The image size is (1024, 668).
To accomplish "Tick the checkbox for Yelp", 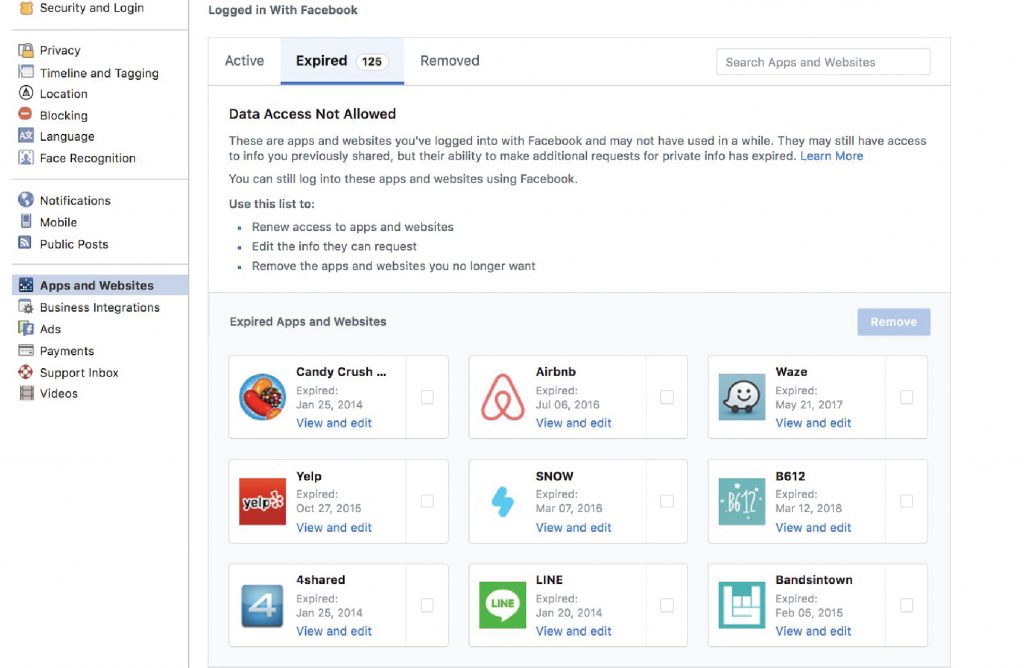I will pyautogui.click(x=426, y=500).
